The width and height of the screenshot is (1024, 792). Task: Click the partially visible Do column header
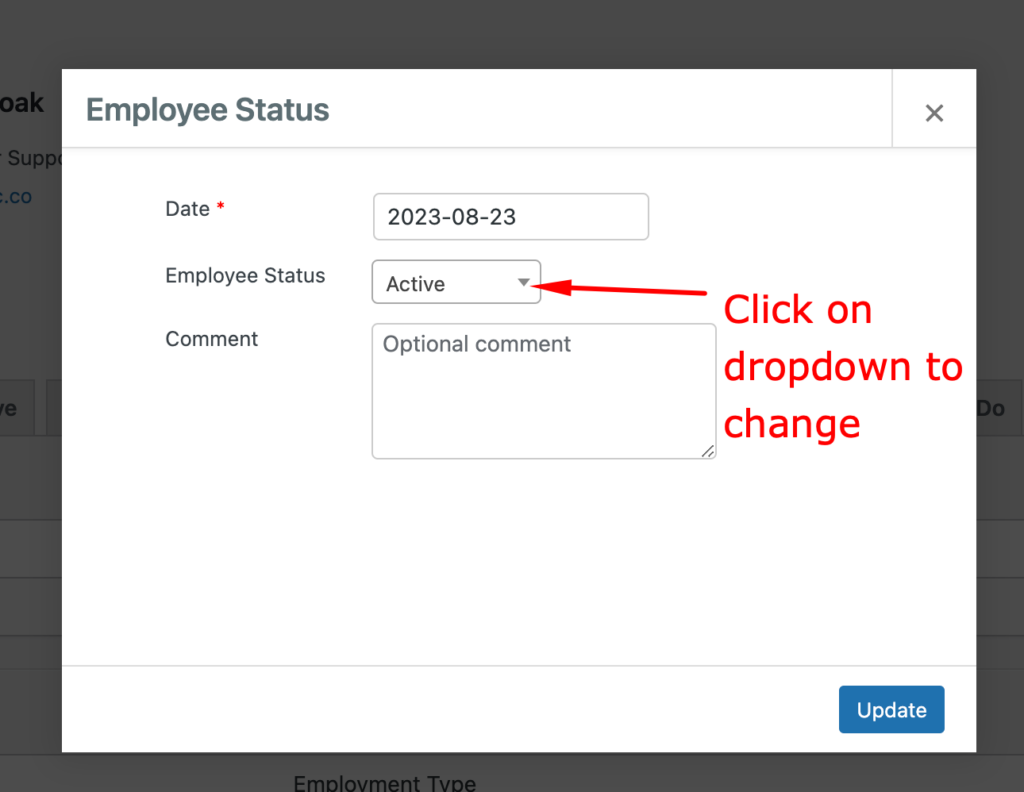991,407
